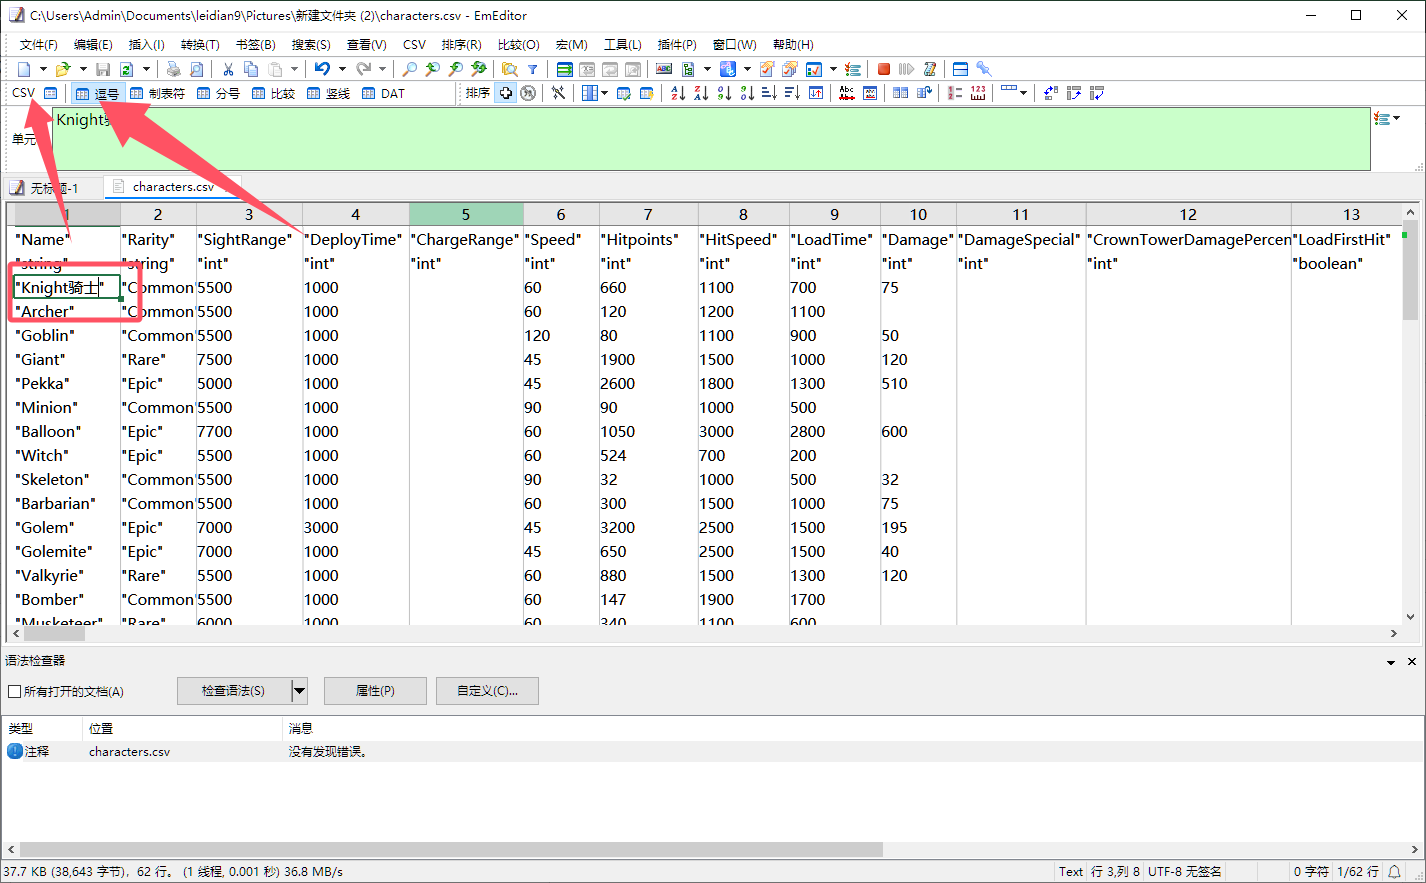This screenshot has width=1426, height=883.
Task: Click the Undo arrow icon
Action: pyautogui.click(x=322, y=69)
